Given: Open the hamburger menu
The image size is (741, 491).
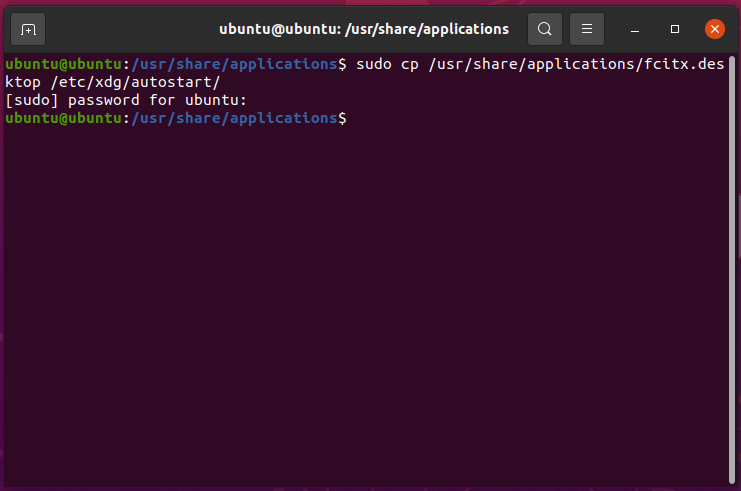Looking at the screenshot, I should 587,29.
